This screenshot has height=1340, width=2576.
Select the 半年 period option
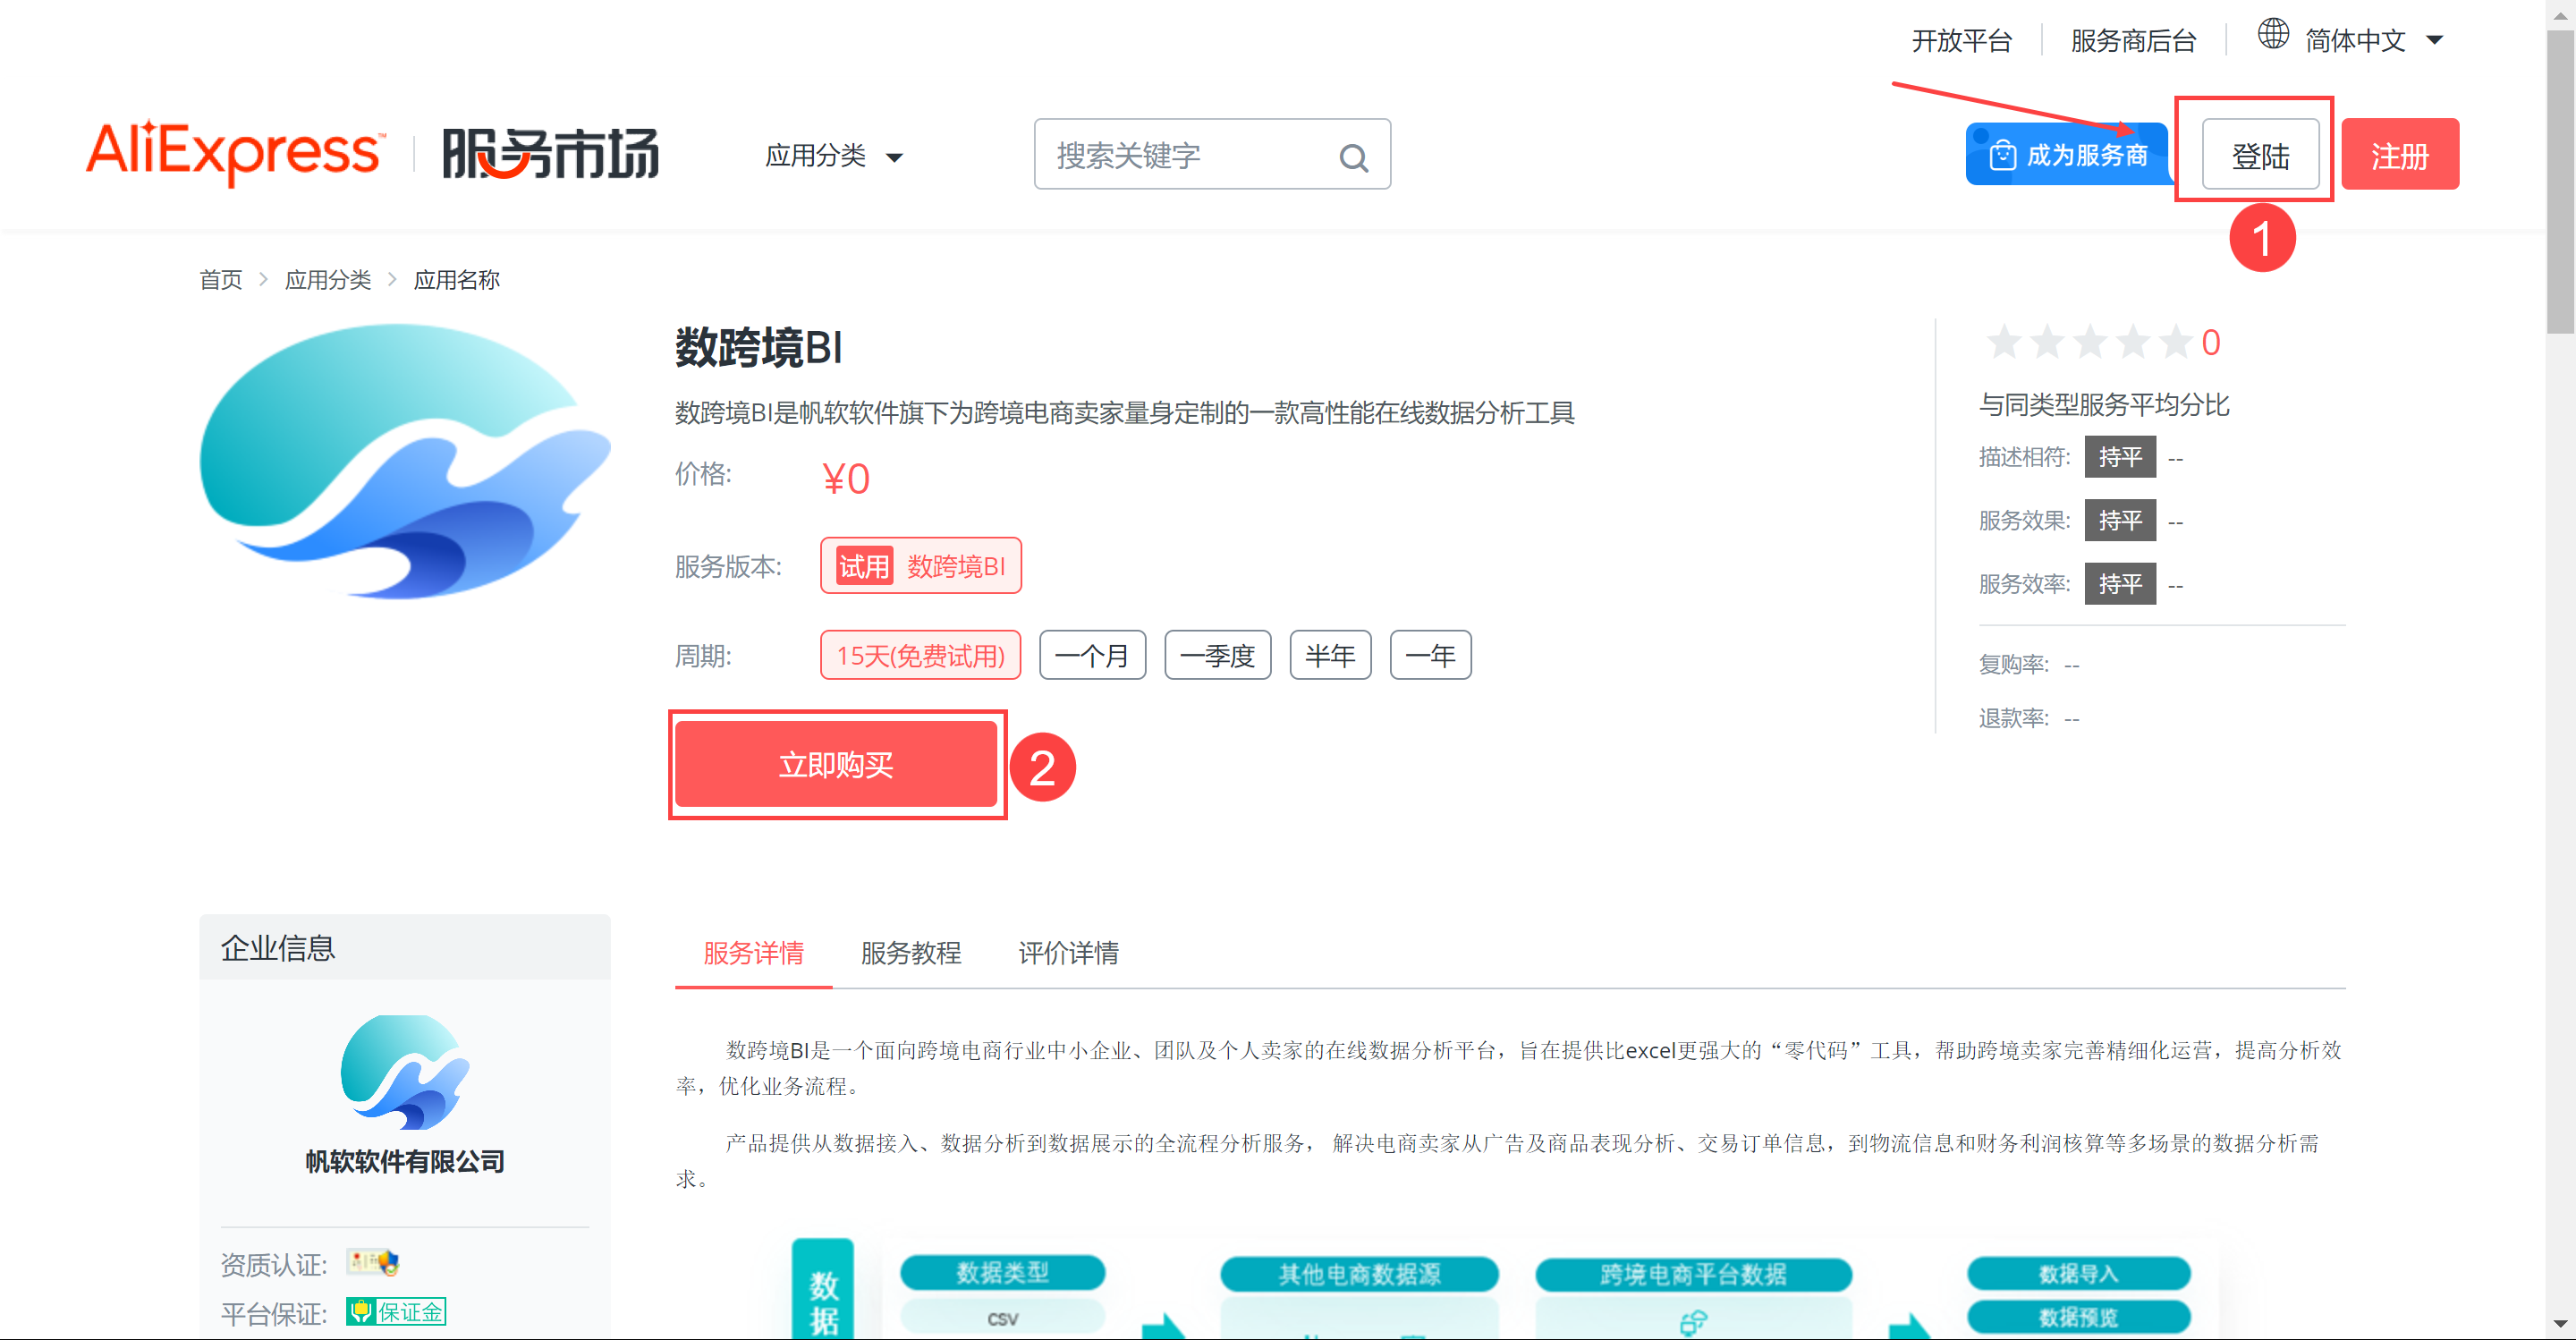pos(1330,655)
